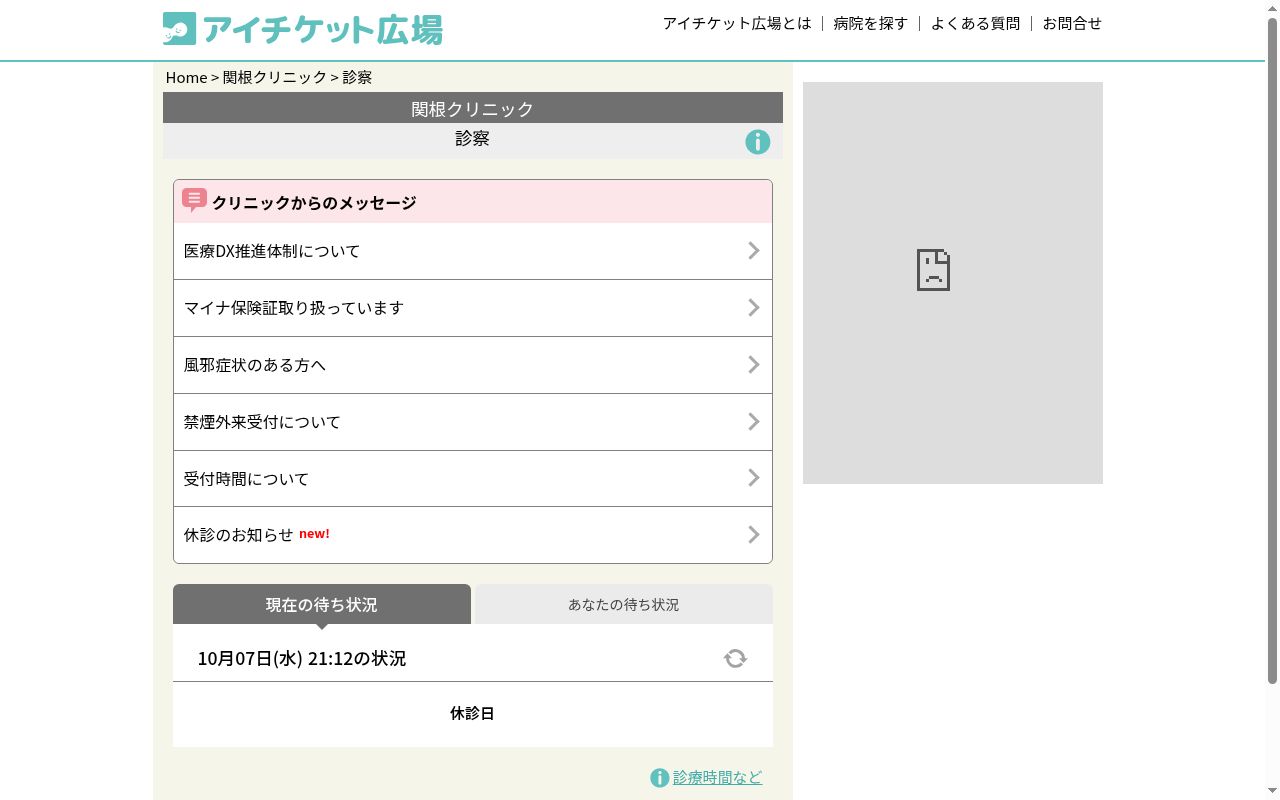Viewport: 1280px width, 800px height.
Task: Click the 10月07日(水) 21:12の状況 text
Action: pyautogui.click(x=302, y=658)
